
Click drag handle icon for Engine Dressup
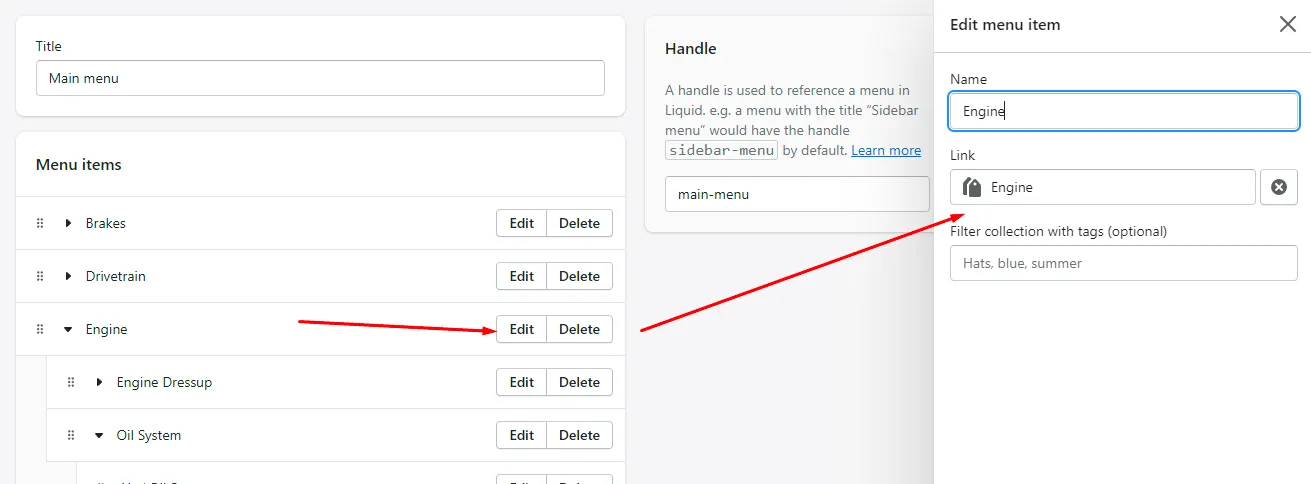pyautogui.click(x=71, y=382)
